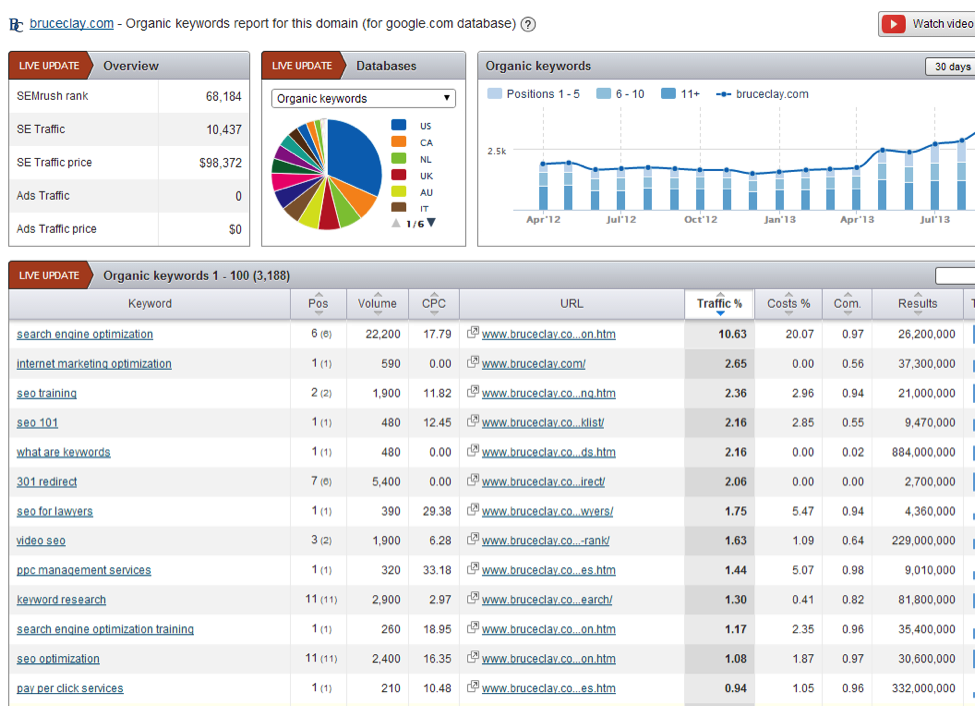975x707 pixels.
Task: Click external link icon for 'seo training' row
Action: tap(473, 391)
